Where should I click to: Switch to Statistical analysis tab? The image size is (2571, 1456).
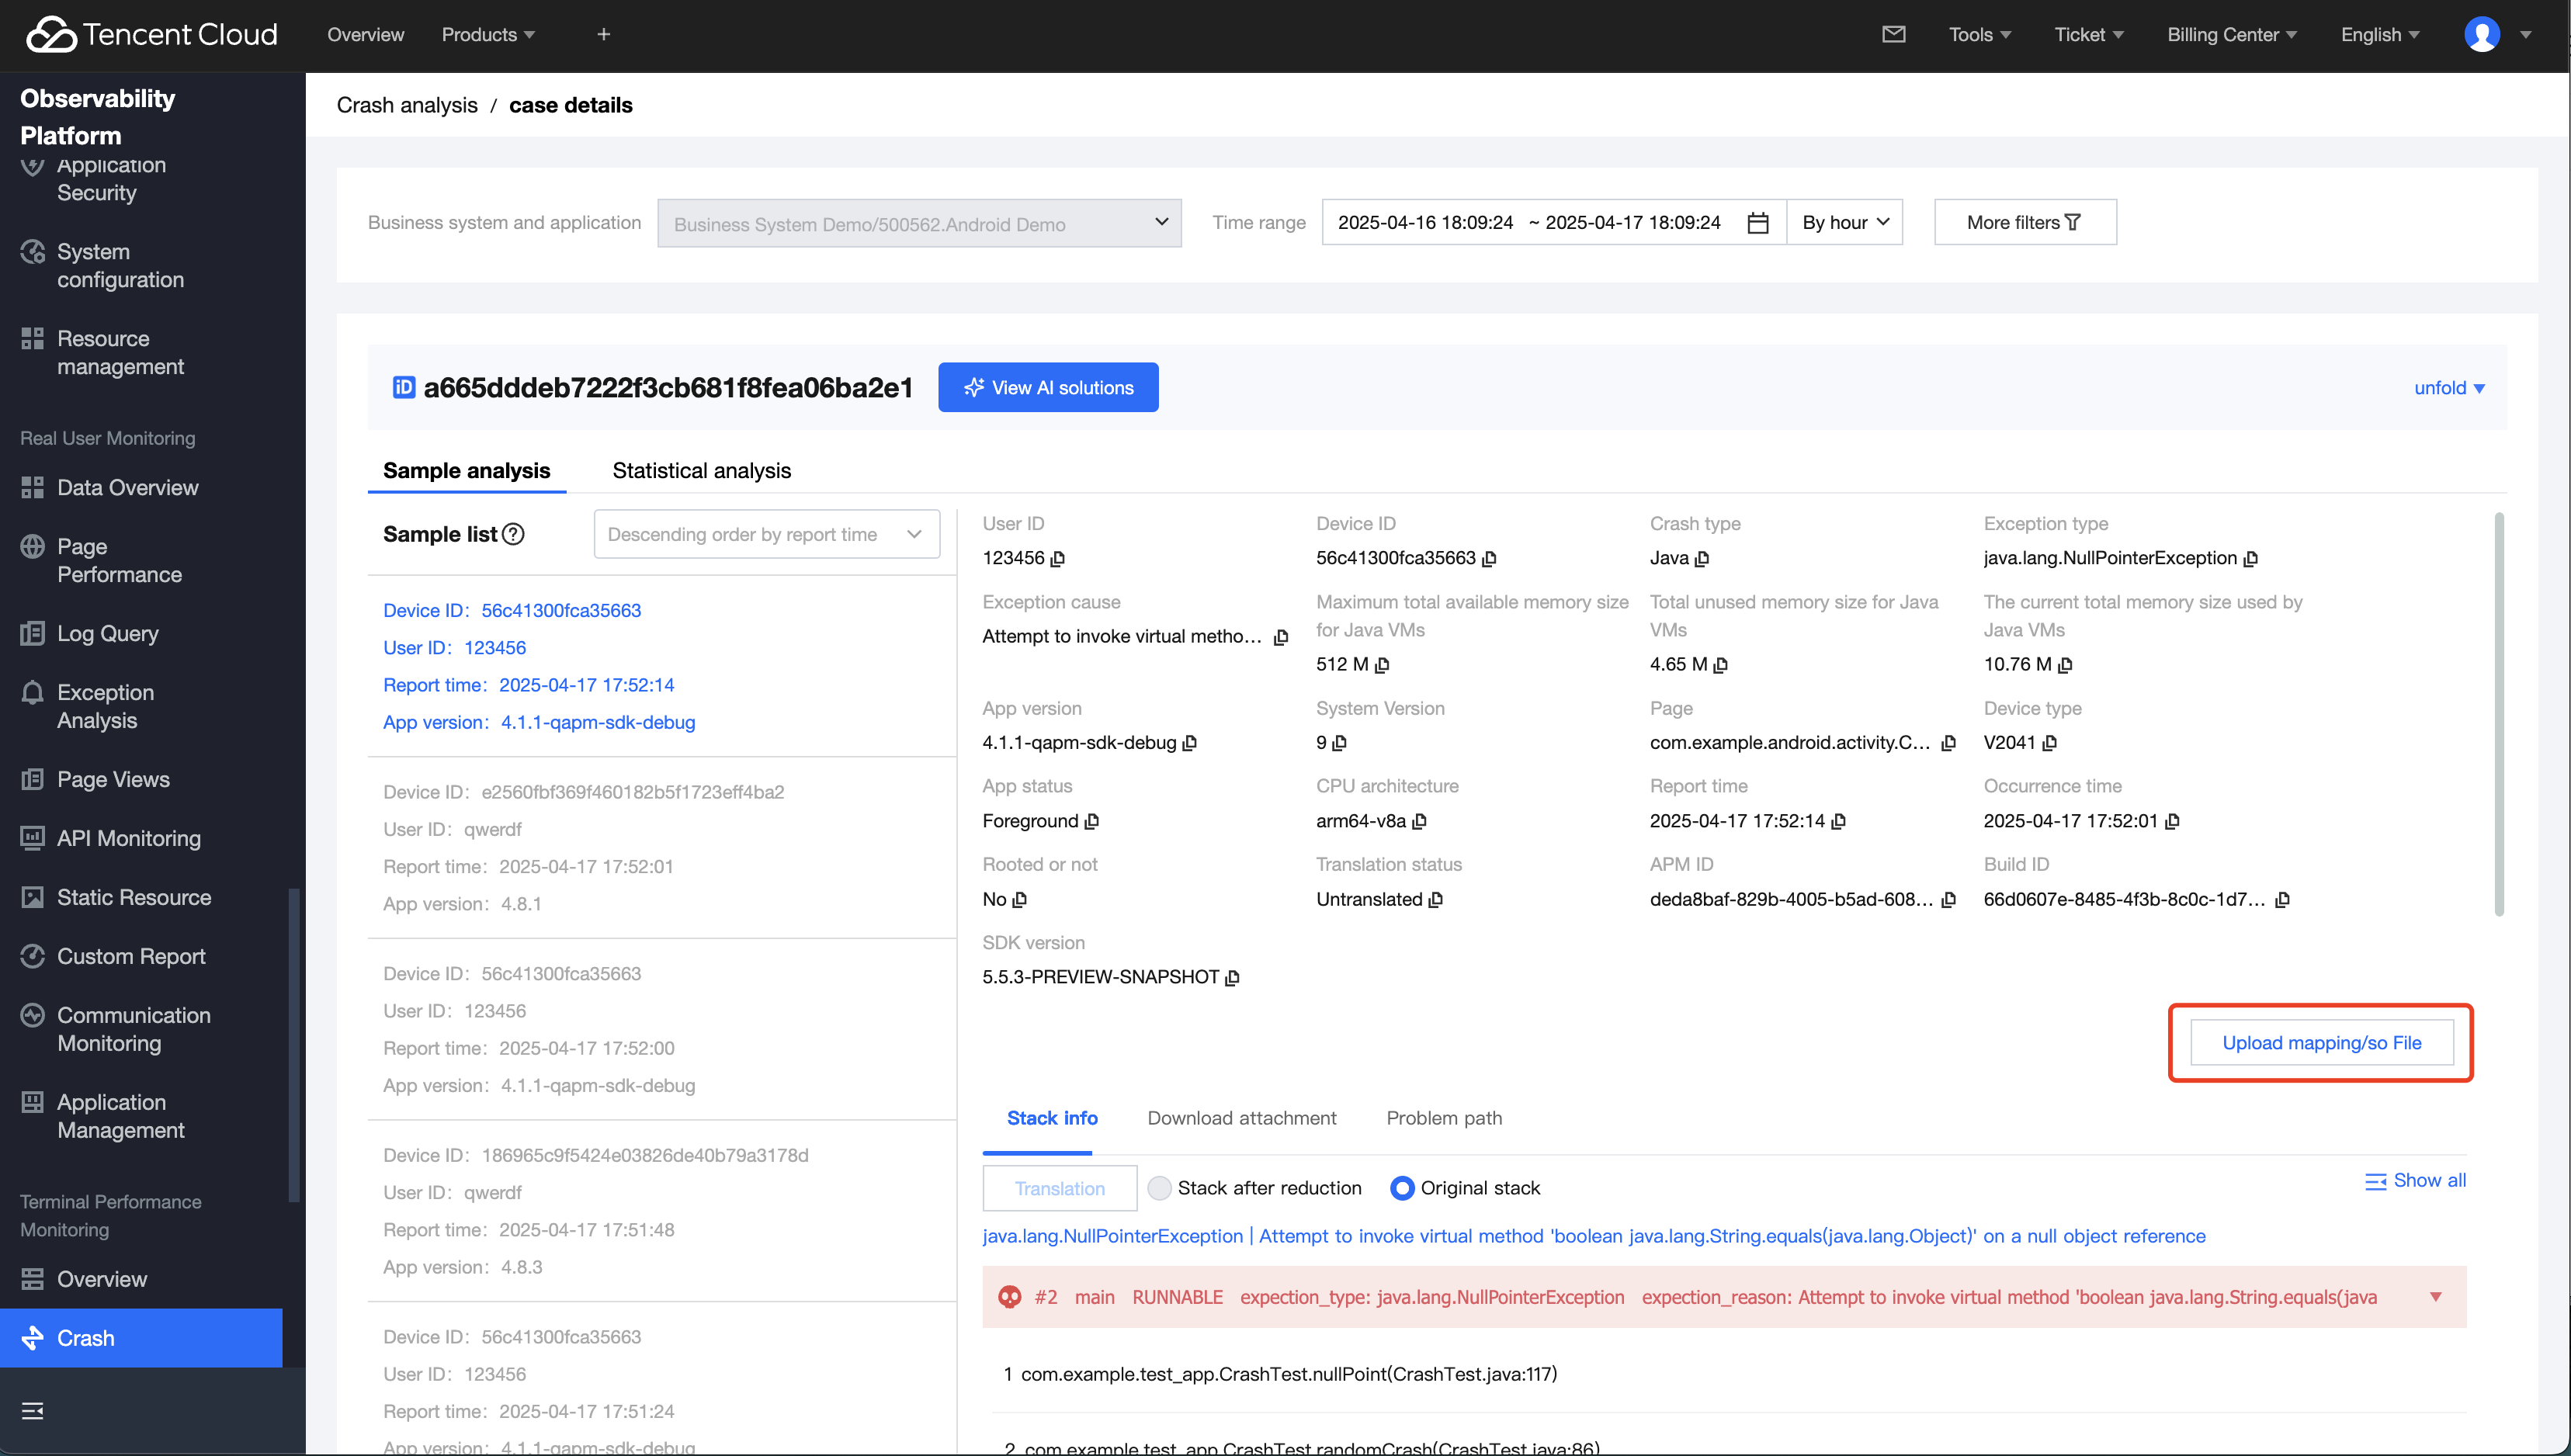click(701, 470)
